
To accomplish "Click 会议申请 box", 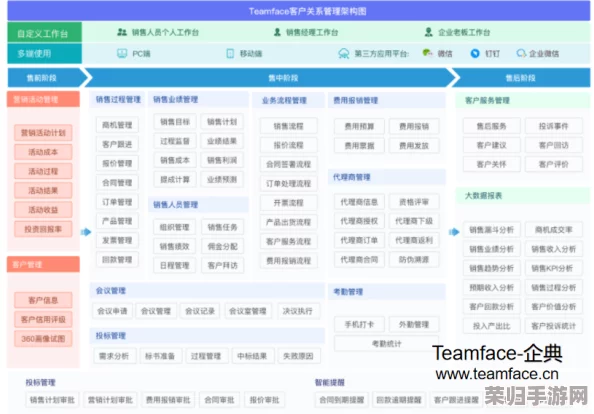I will 112,311.
